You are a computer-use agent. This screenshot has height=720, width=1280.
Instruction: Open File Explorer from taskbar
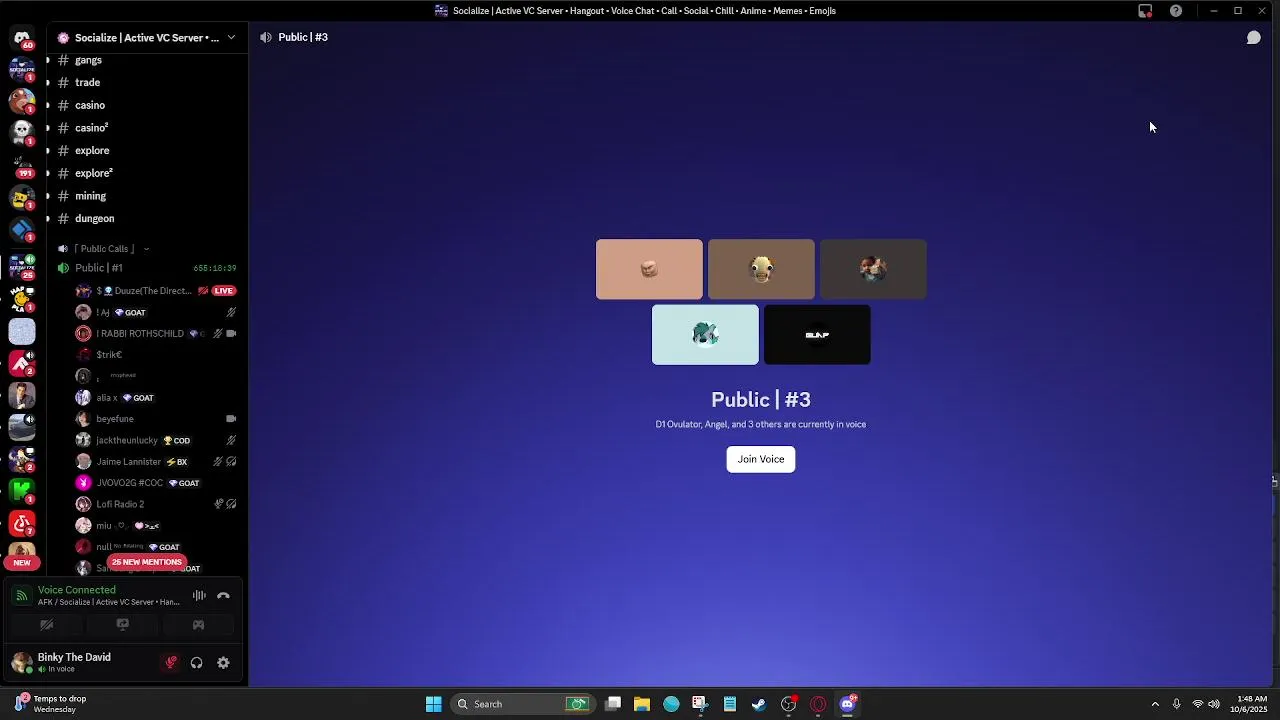pyautogui.click(x=642, y=704)
